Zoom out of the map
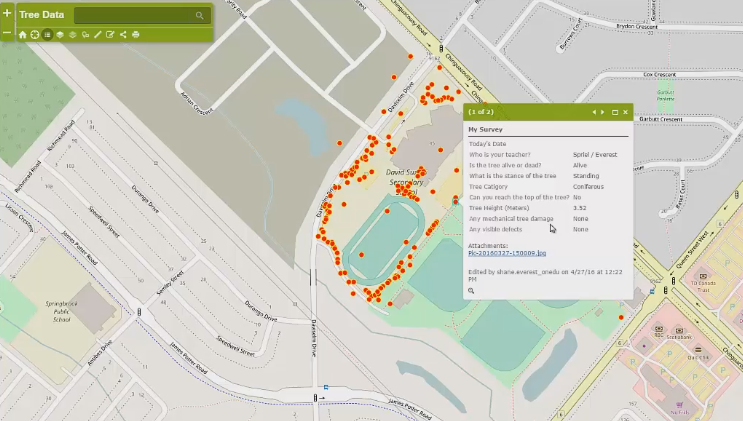Viewport: 743px width, 421px height. (x=7, y=34)
